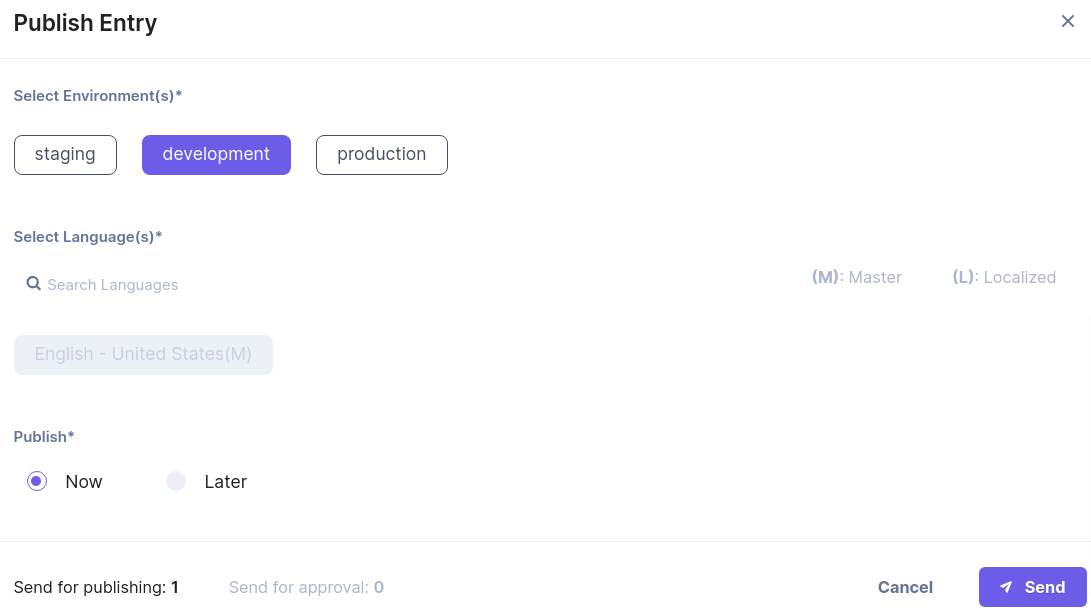Send the entry for publishing
This screenshot has height=615, width=1091.
1033,587
